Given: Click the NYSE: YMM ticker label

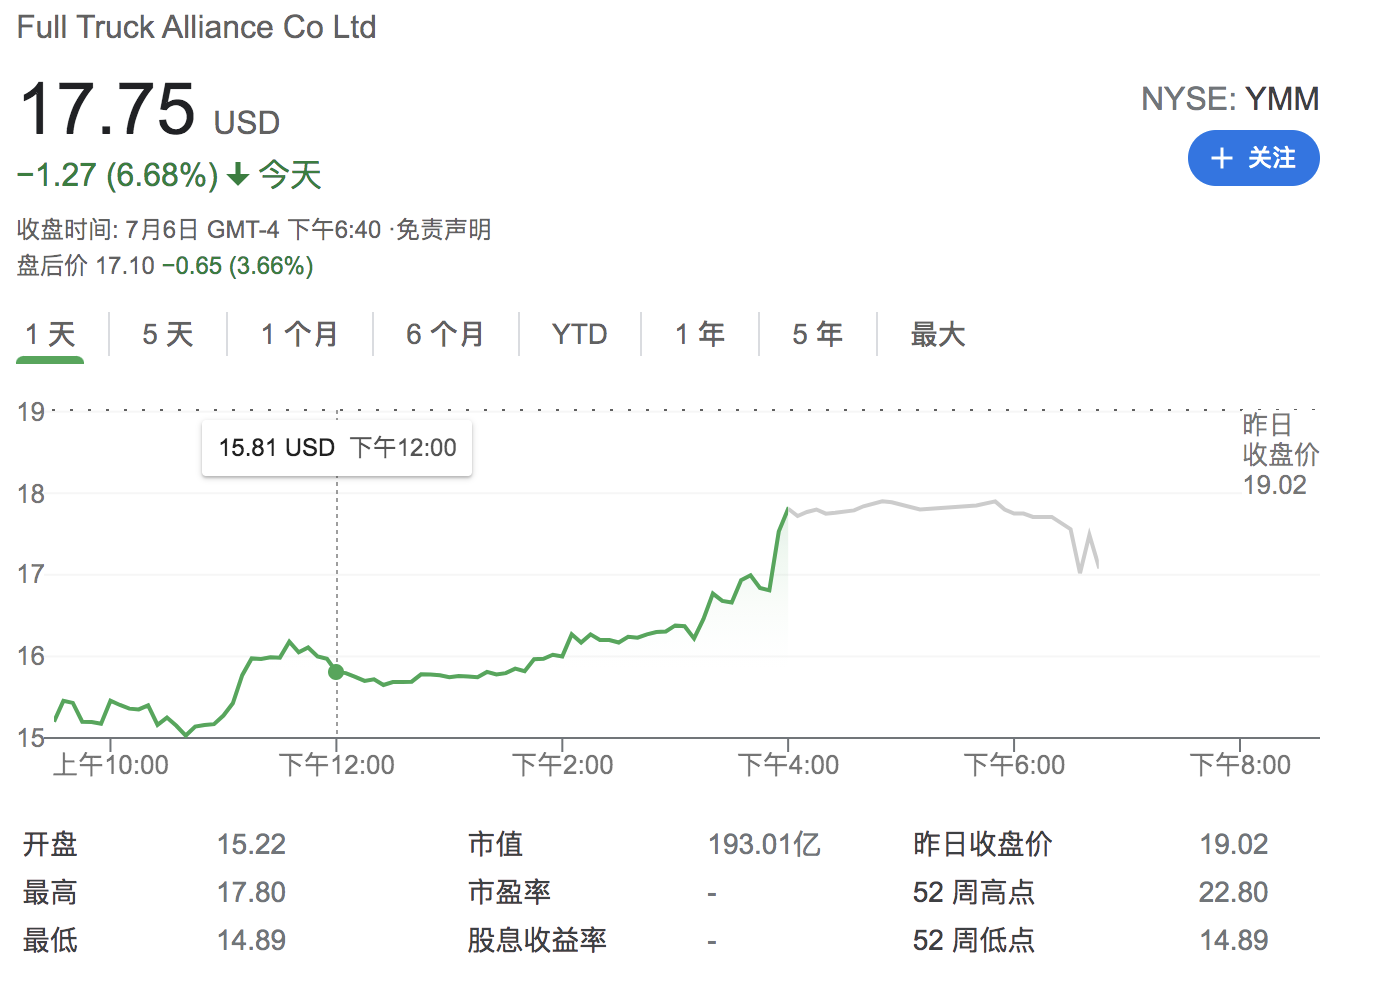Looking at the screenshot, I should tap(1230, 99).
